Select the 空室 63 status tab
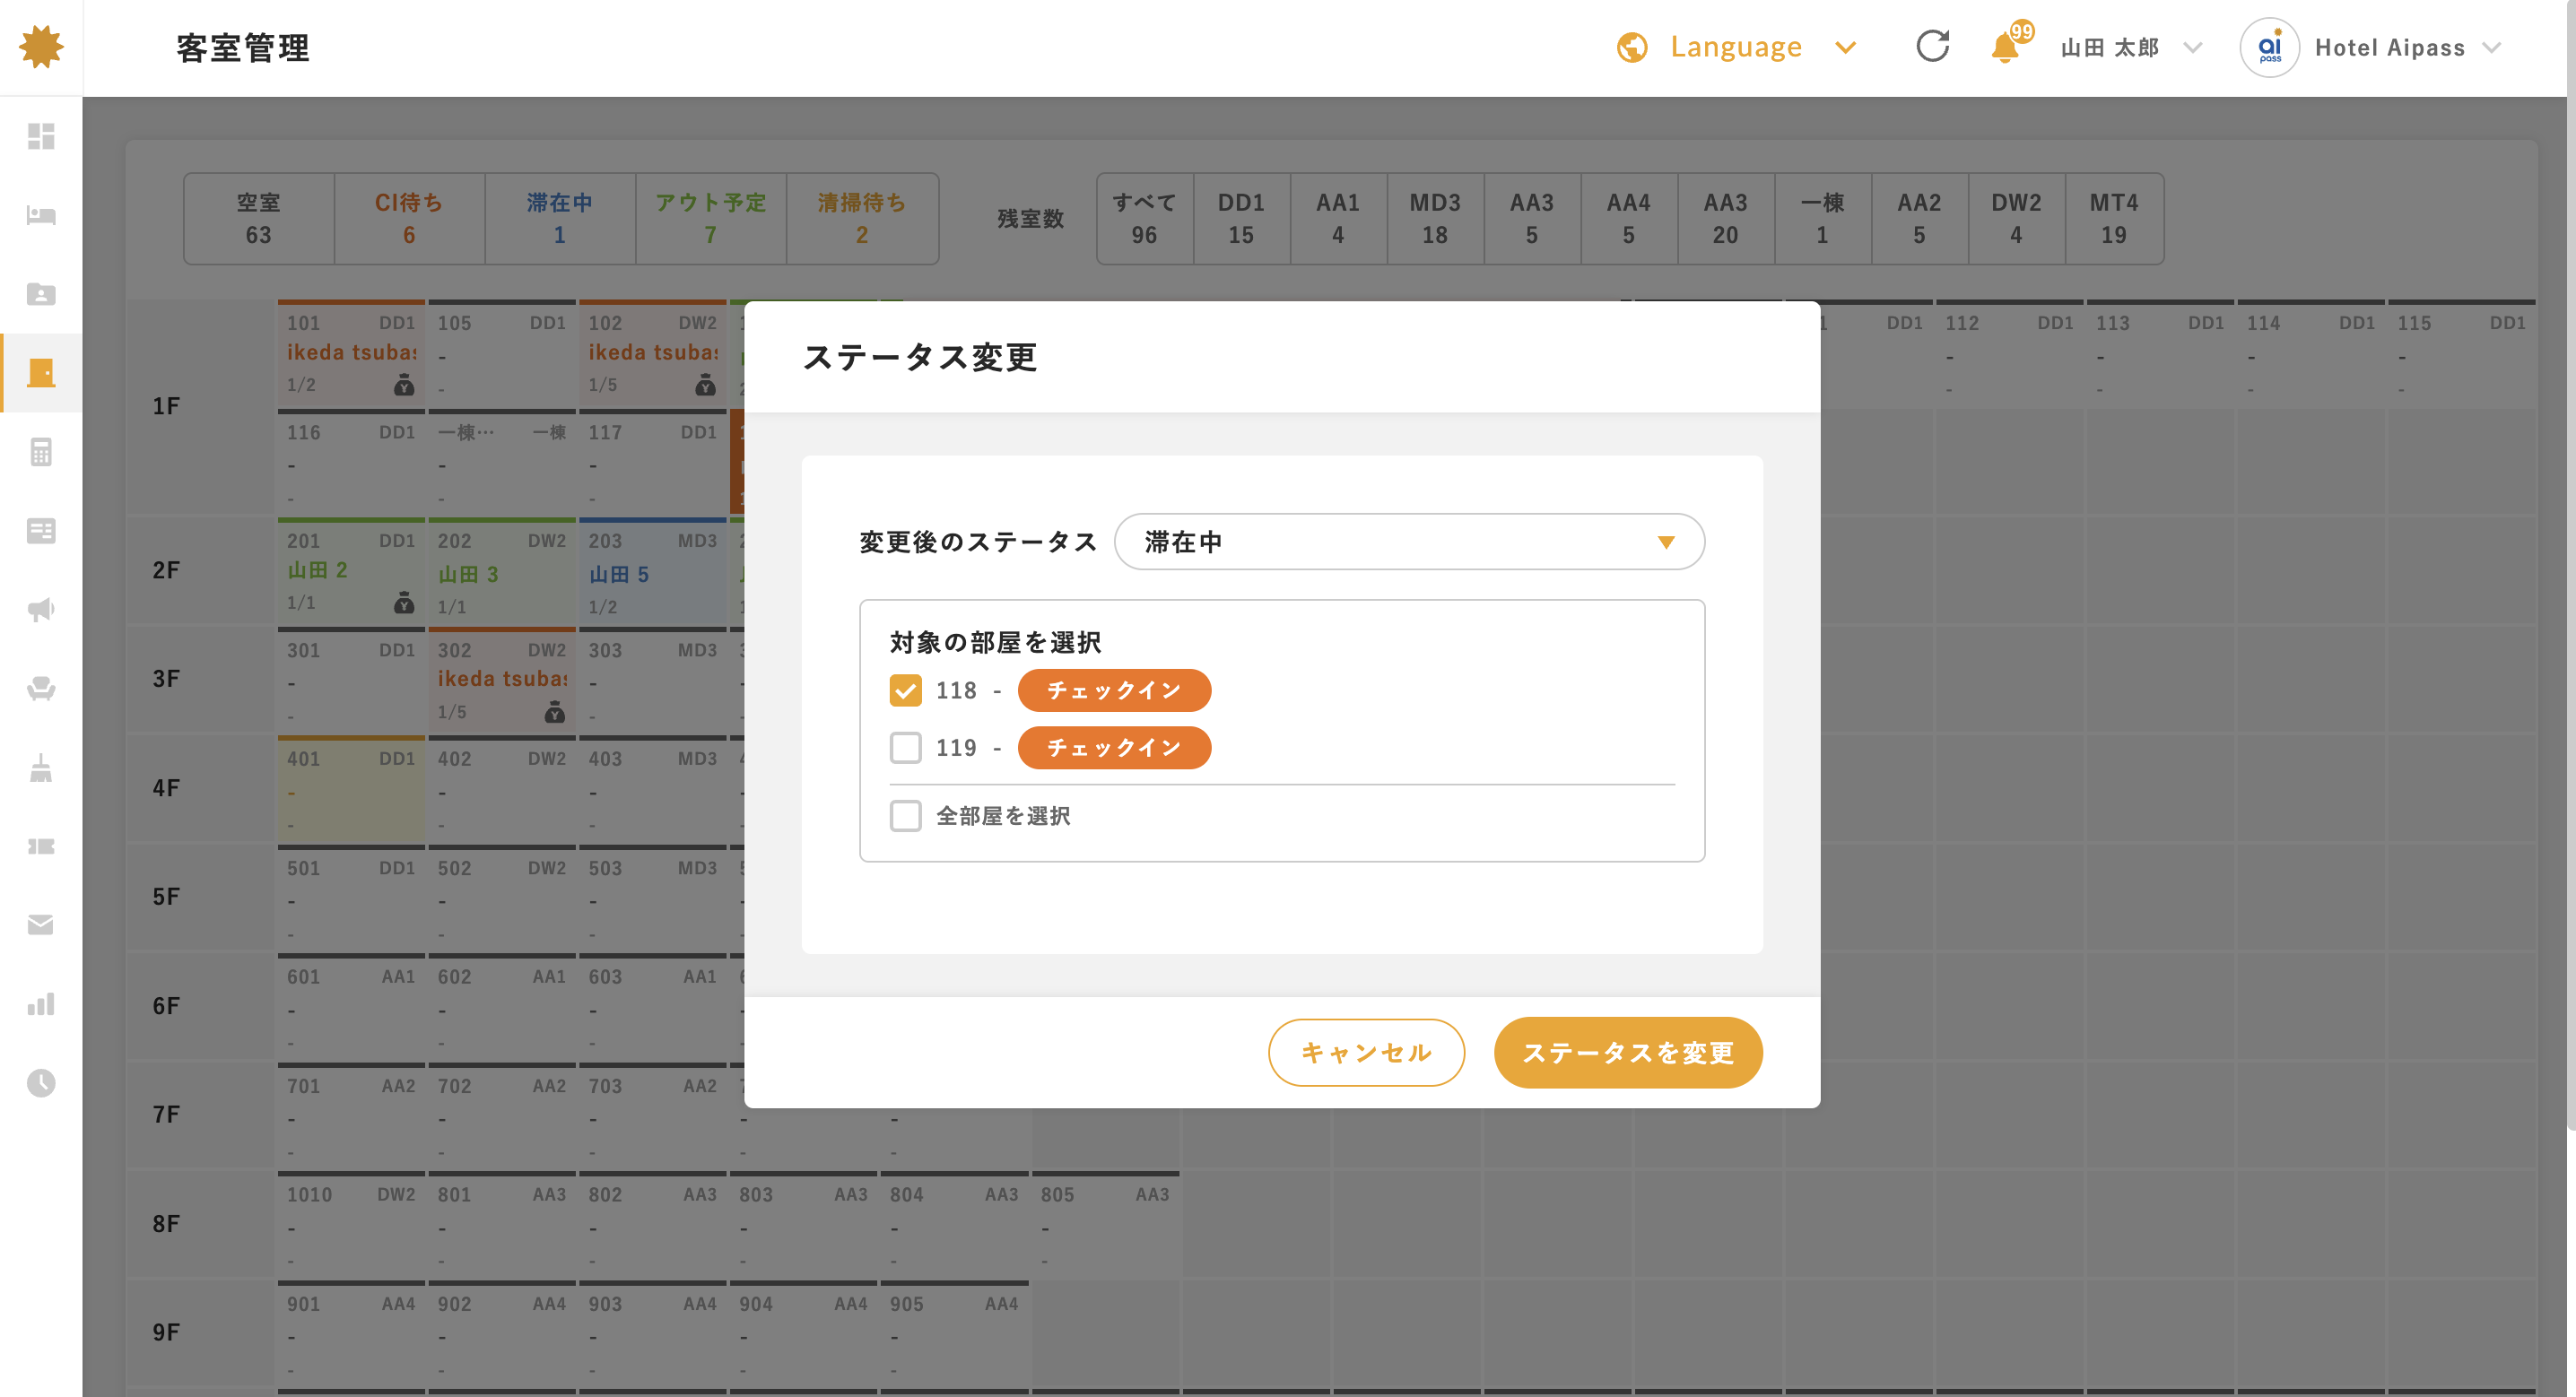The image size is (2576, 1397). 258,218
